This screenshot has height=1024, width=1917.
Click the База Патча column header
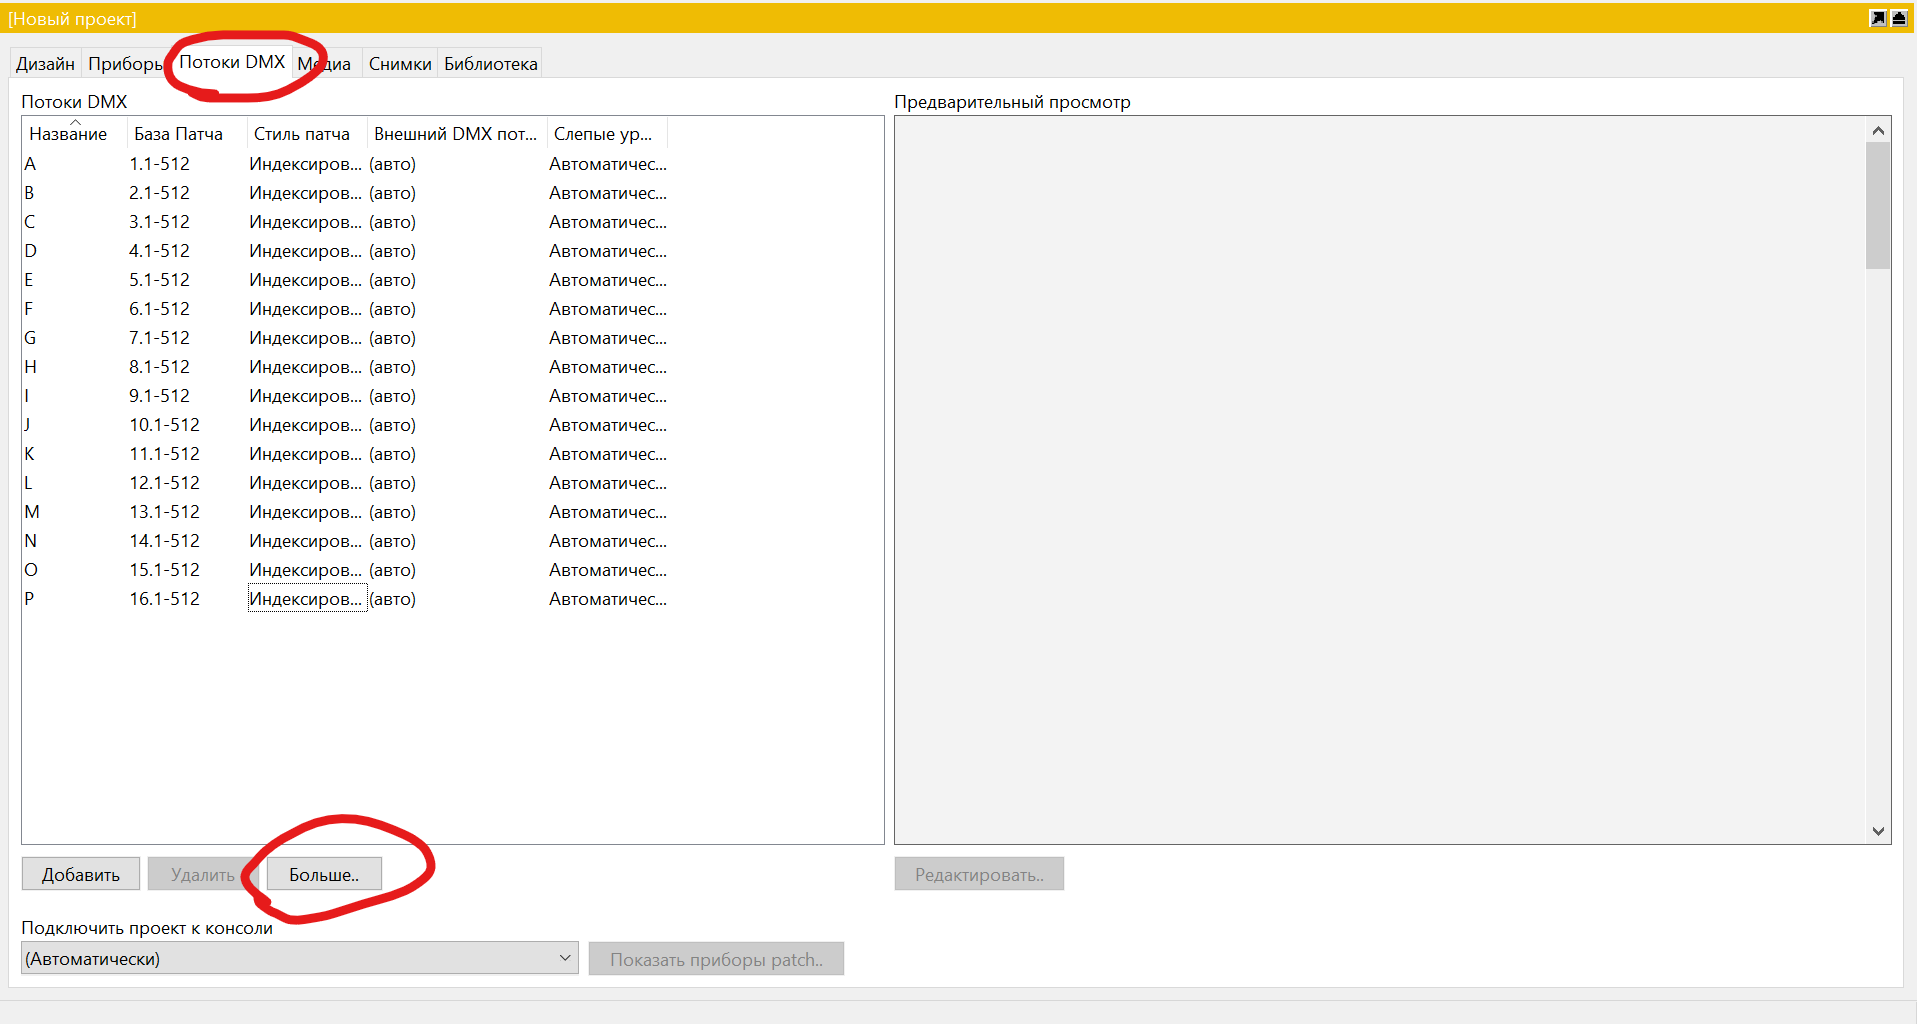(187, 133)
